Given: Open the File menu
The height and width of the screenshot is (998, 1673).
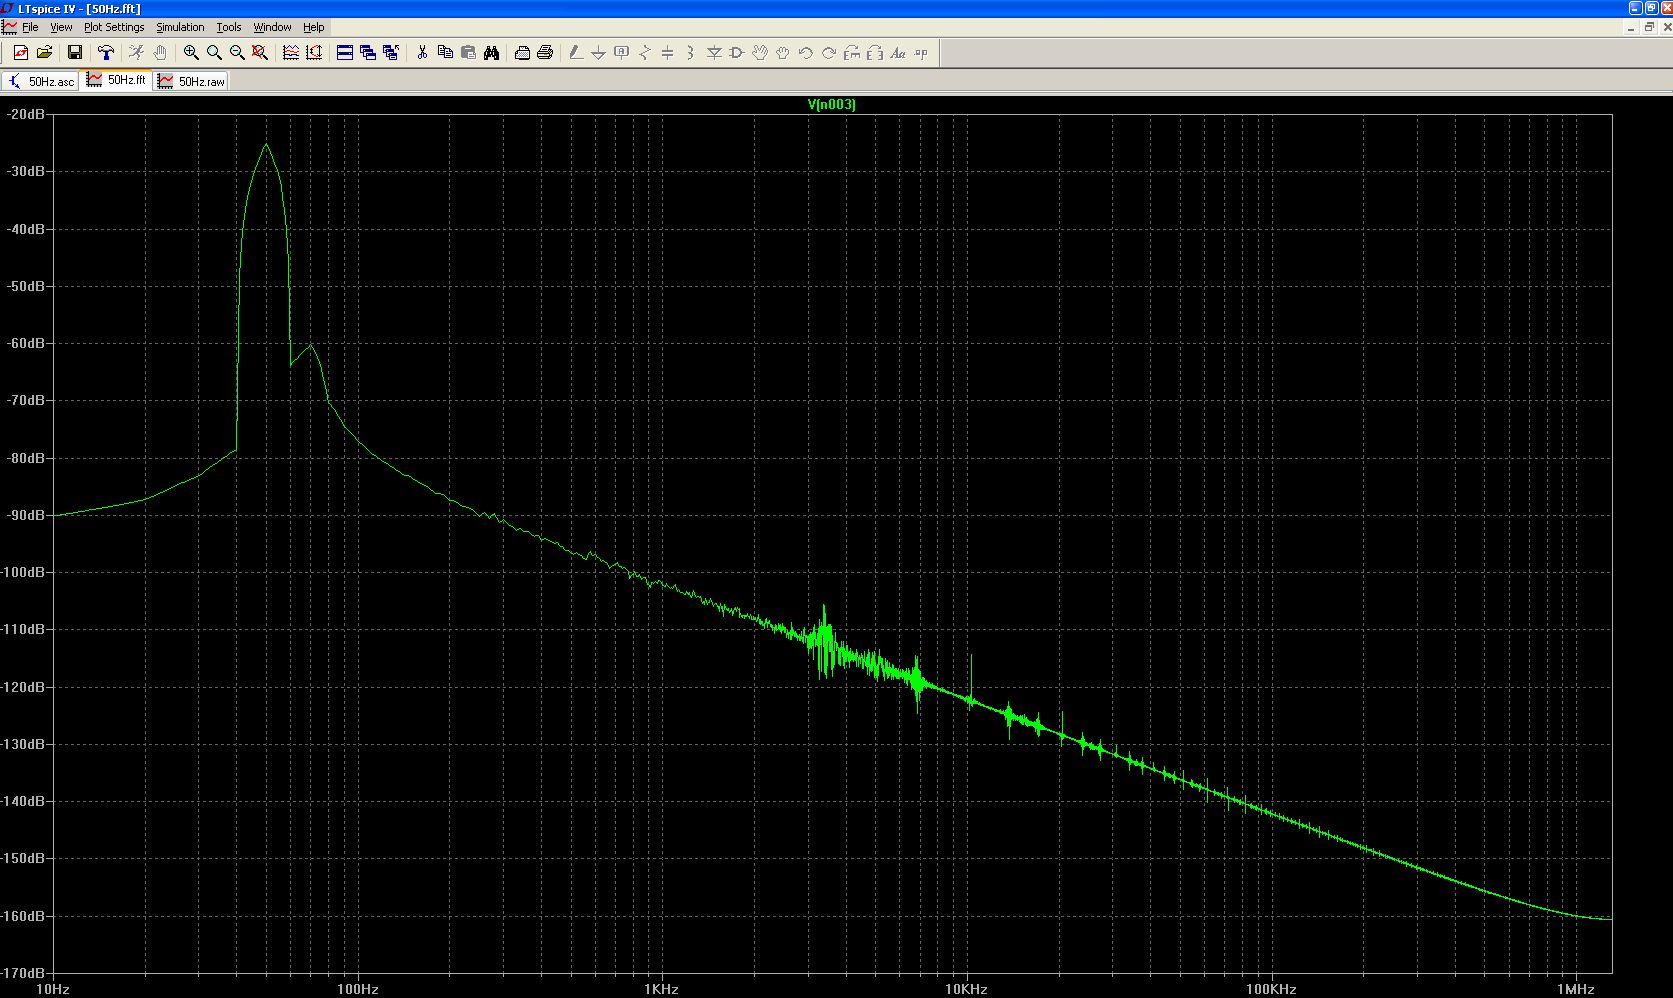Looking at the screenshot, I should click(x=30, y=27).
